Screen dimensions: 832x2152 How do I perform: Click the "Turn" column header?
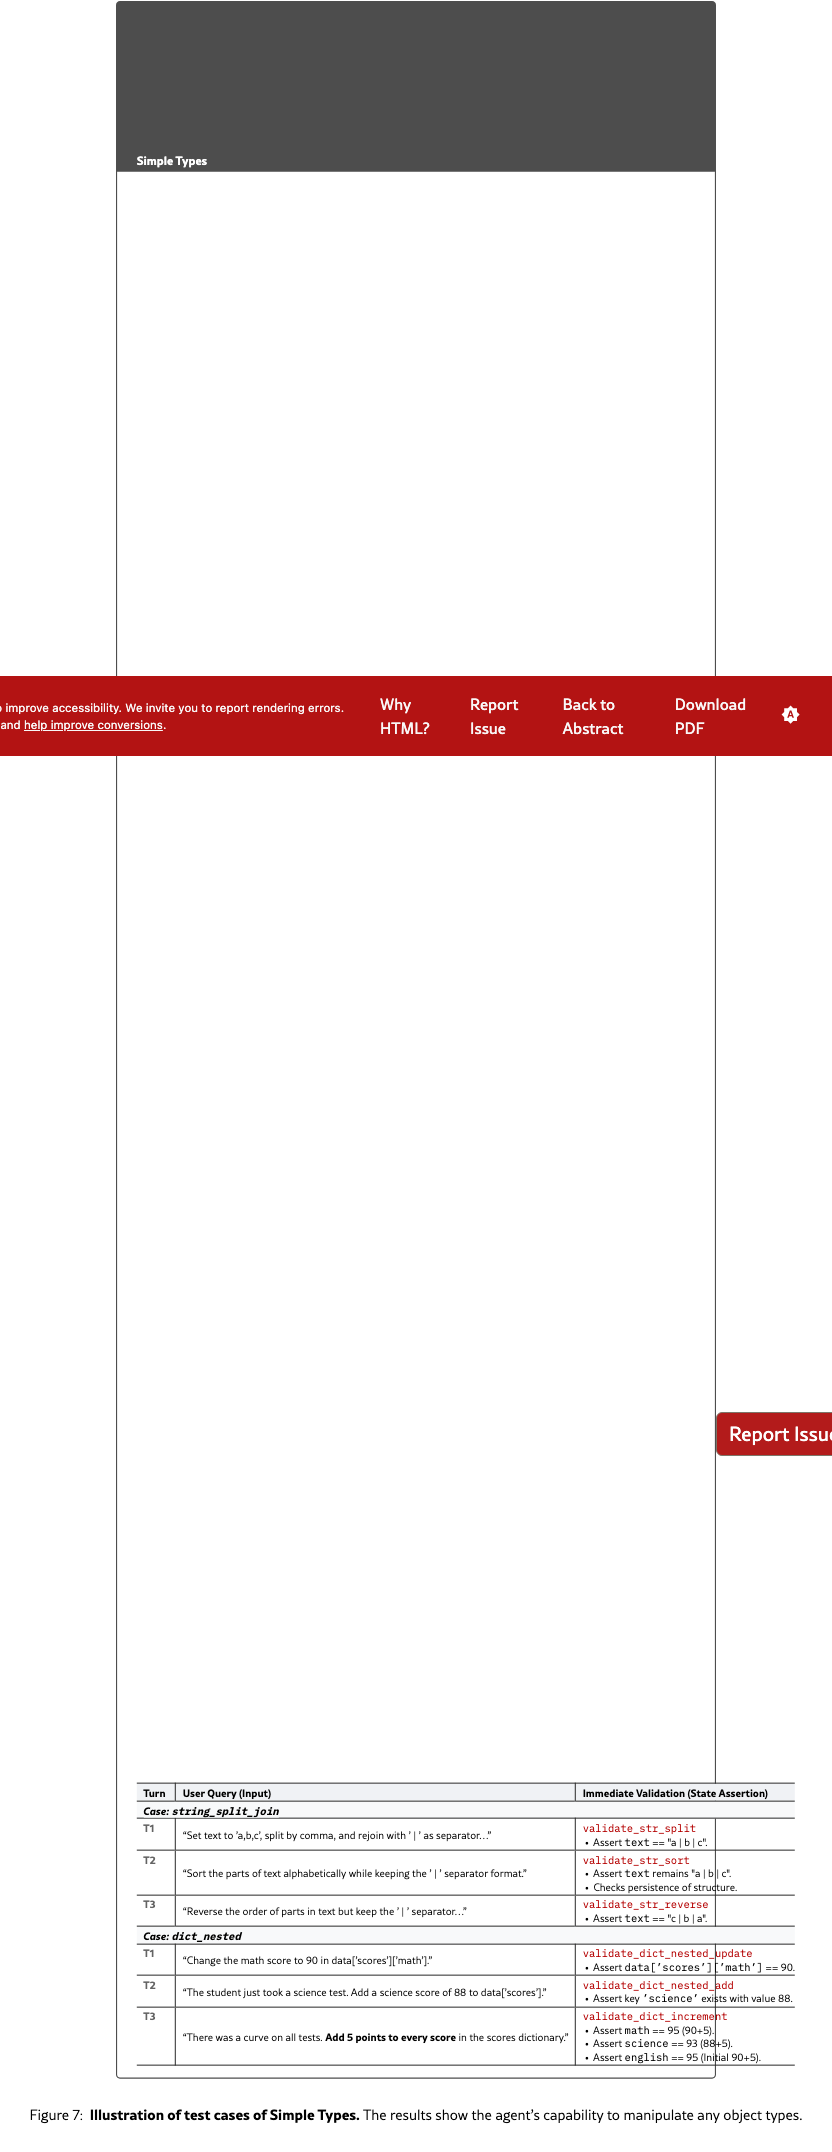click(x=154, y=1793)
